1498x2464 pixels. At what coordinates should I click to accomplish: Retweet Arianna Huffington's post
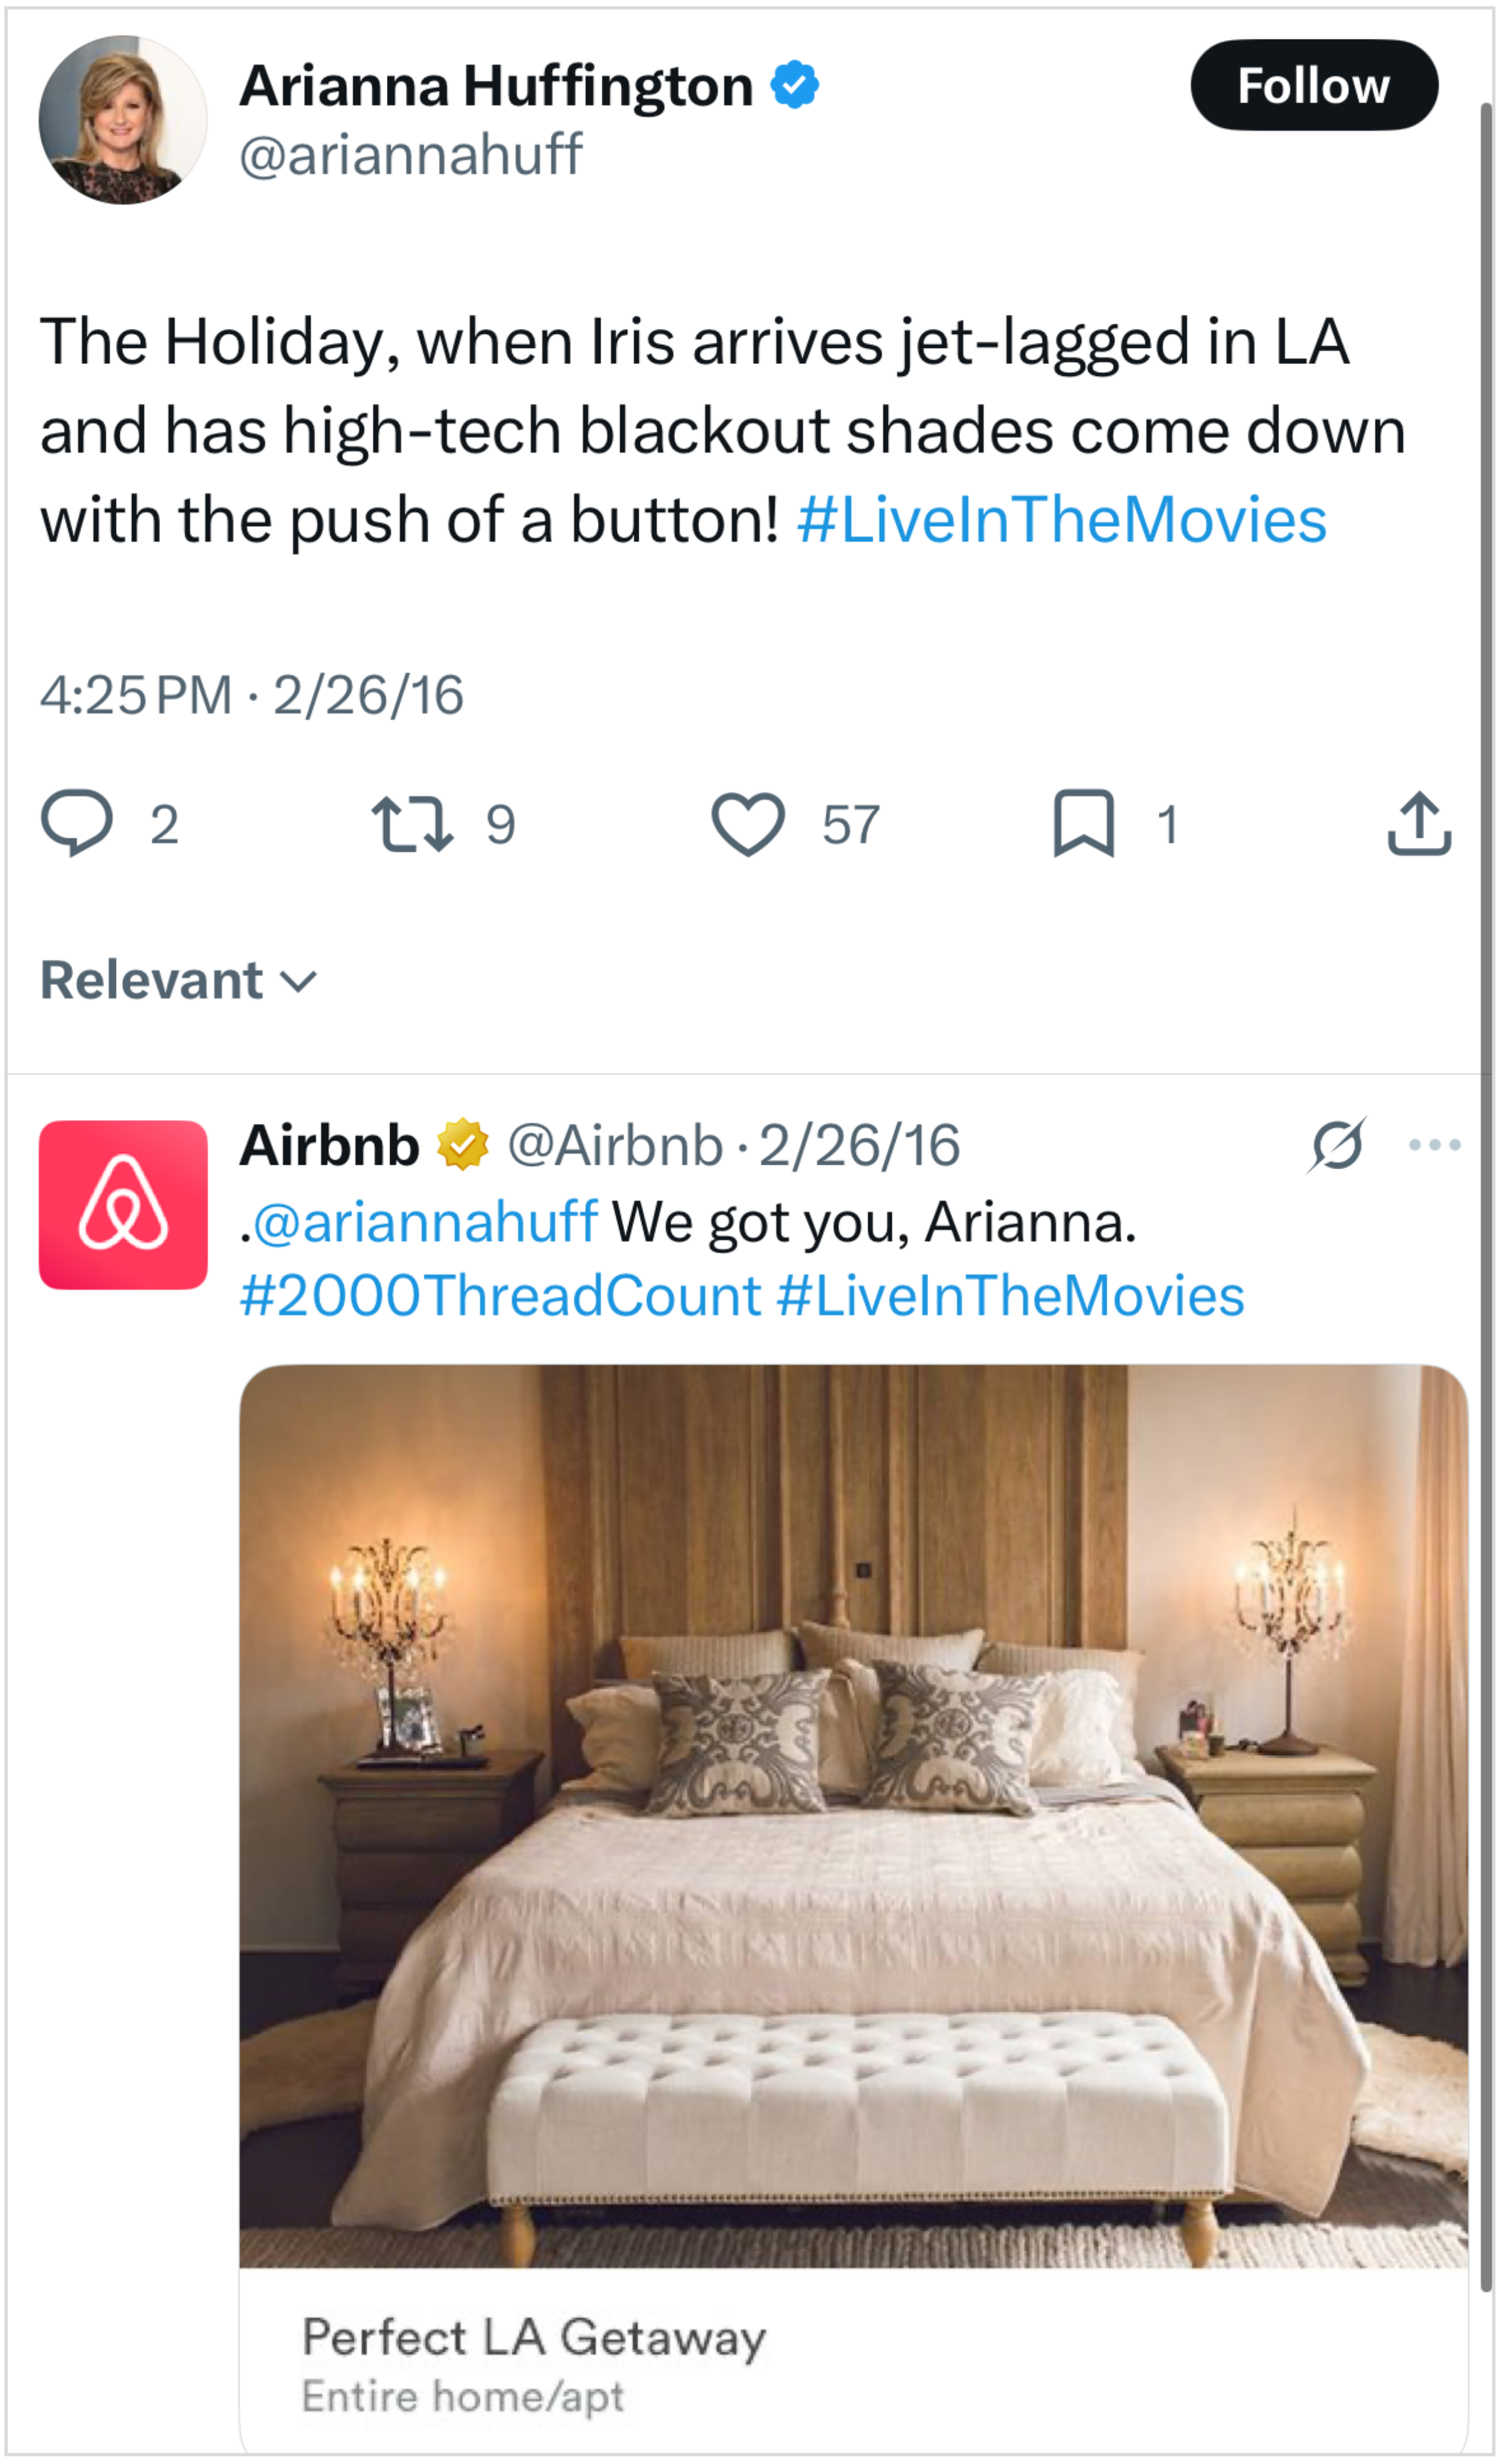tap(412, 824)
